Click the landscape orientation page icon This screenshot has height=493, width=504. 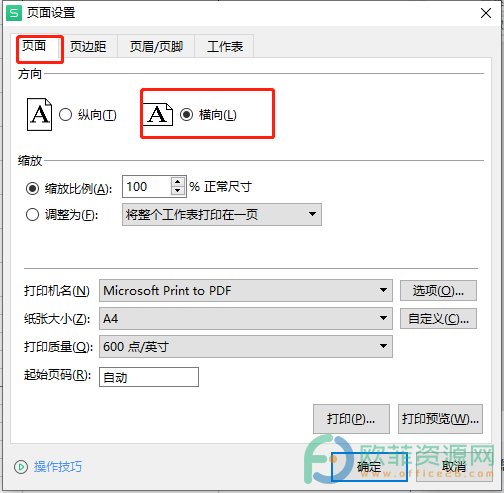click(158, 115)
